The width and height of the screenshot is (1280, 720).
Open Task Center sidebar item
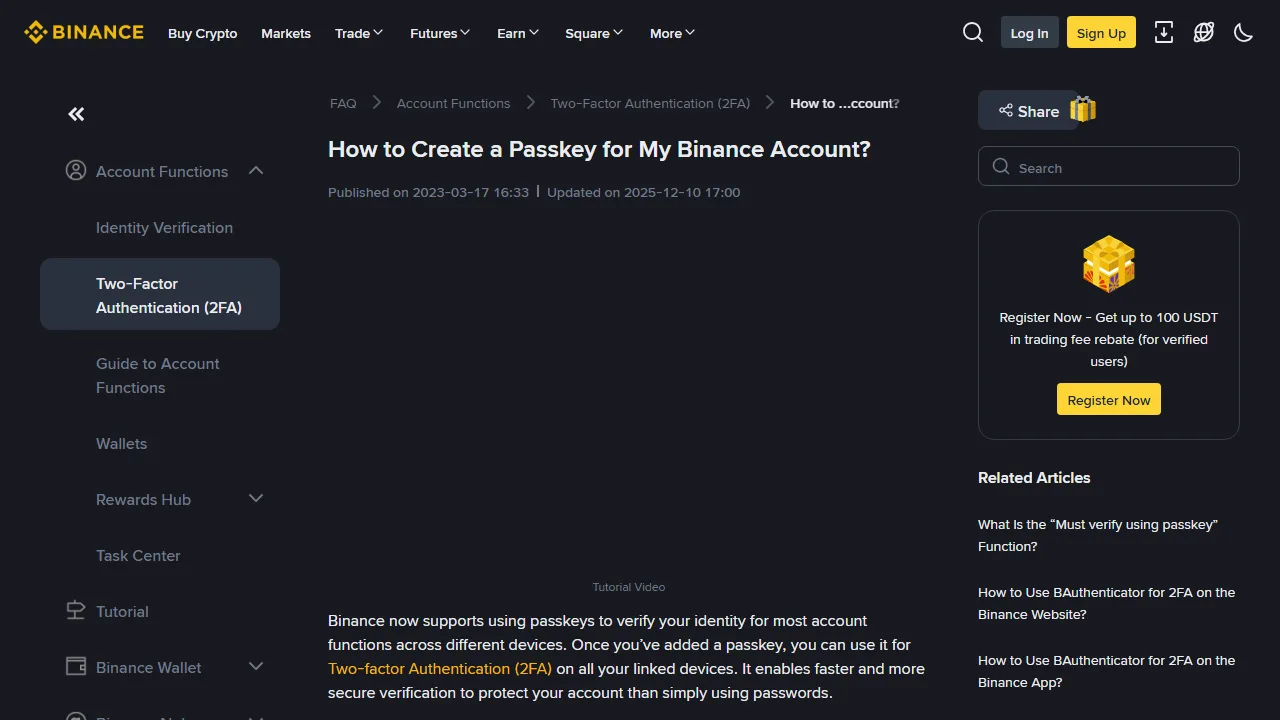[138, 556]
